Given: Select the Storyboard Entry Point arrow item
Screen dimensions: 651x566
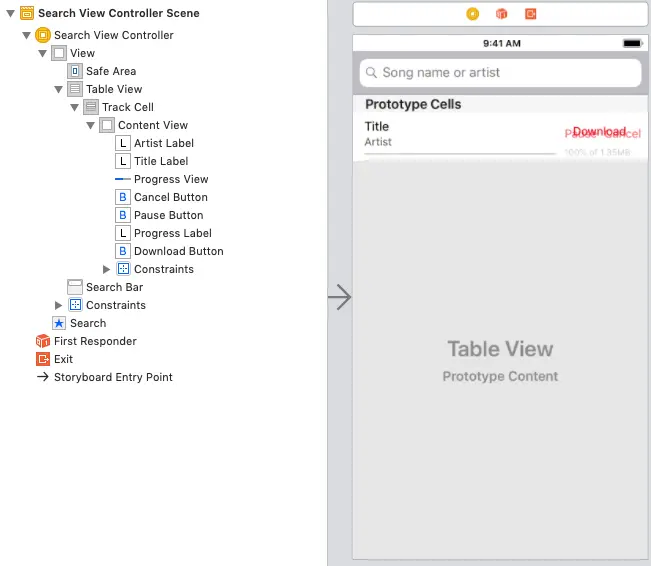Looking at the screenshot, I should tap(113, 377).
